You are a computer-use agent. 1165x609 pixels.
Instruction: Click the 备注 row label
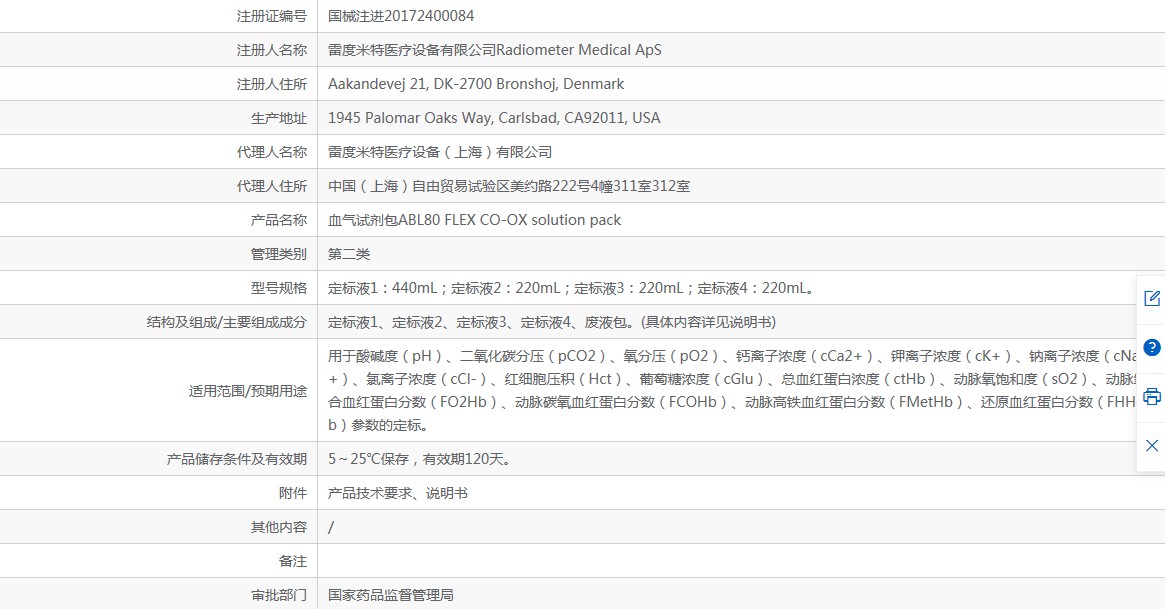[x=293, y=561]
